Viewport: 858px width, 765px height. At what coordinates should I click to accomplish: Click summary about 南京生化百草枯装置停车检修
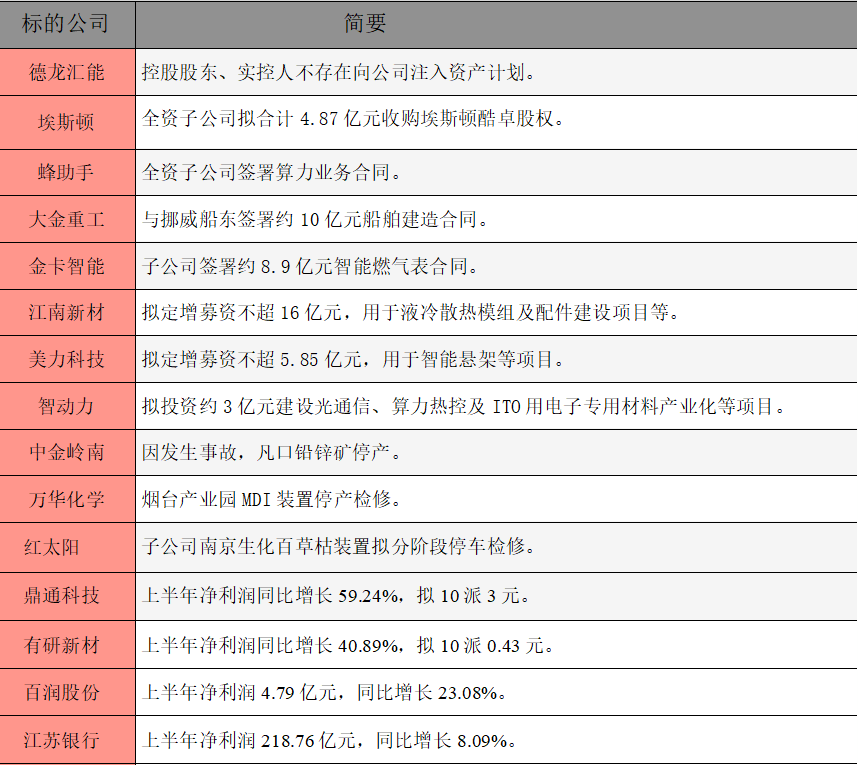tap(496, 548)
